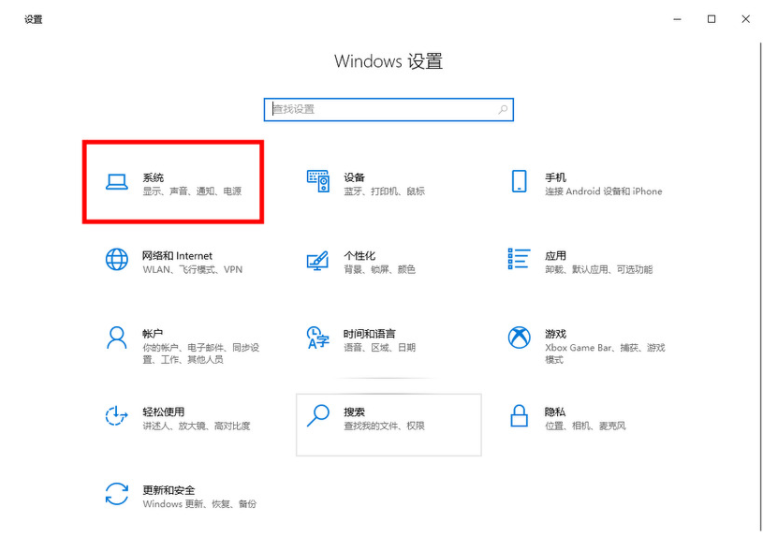This screenshot has width=764, height=534.
Task: Click the 游戏 category title text
Action: [x=555, y=334]
